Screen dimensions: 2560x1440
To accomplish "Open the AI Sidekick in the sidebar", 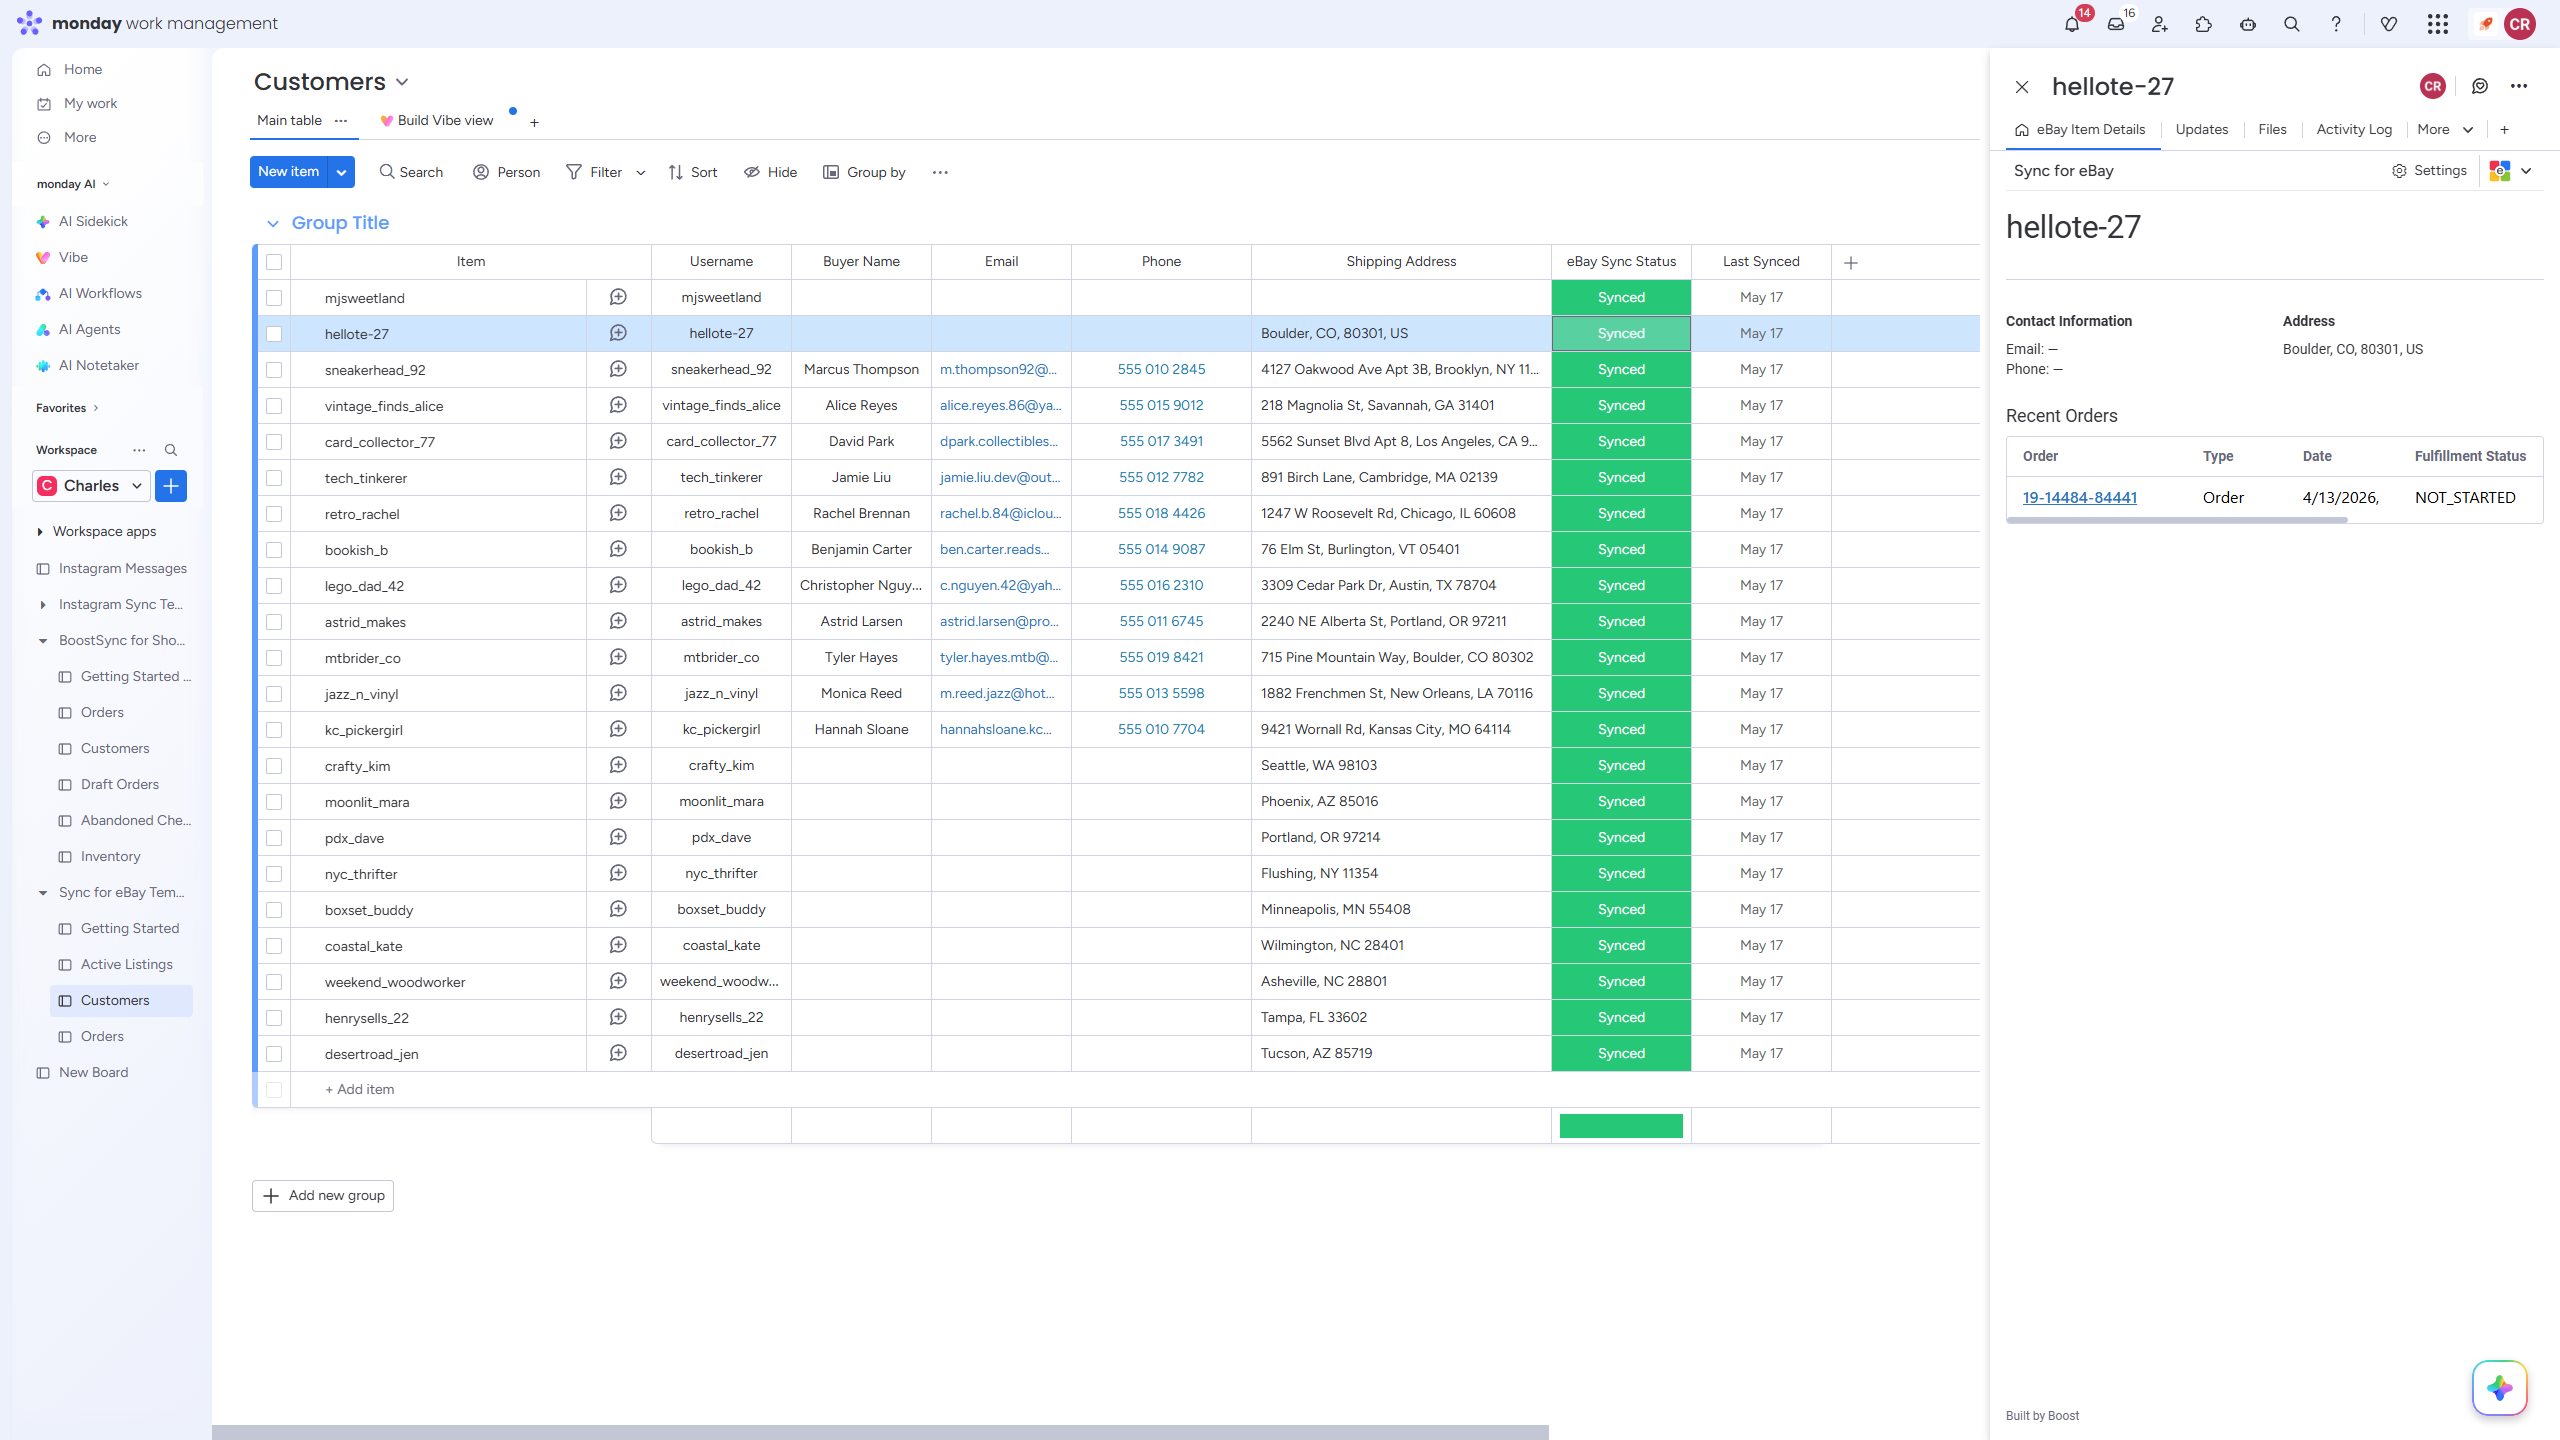I will pyautogui.click(x=93, y=221).
